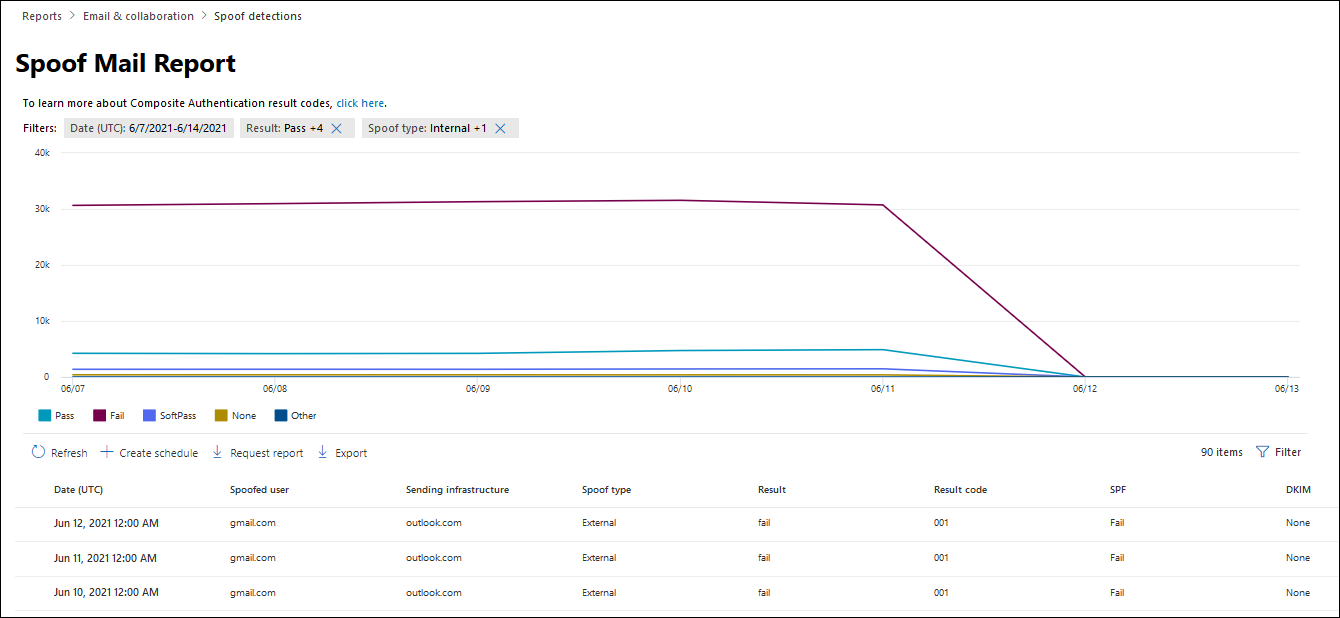The height and width of the screenshot is (618, 1340).
Task: Click outlook.com in the Jun 11 row
Action: [434, 558]
